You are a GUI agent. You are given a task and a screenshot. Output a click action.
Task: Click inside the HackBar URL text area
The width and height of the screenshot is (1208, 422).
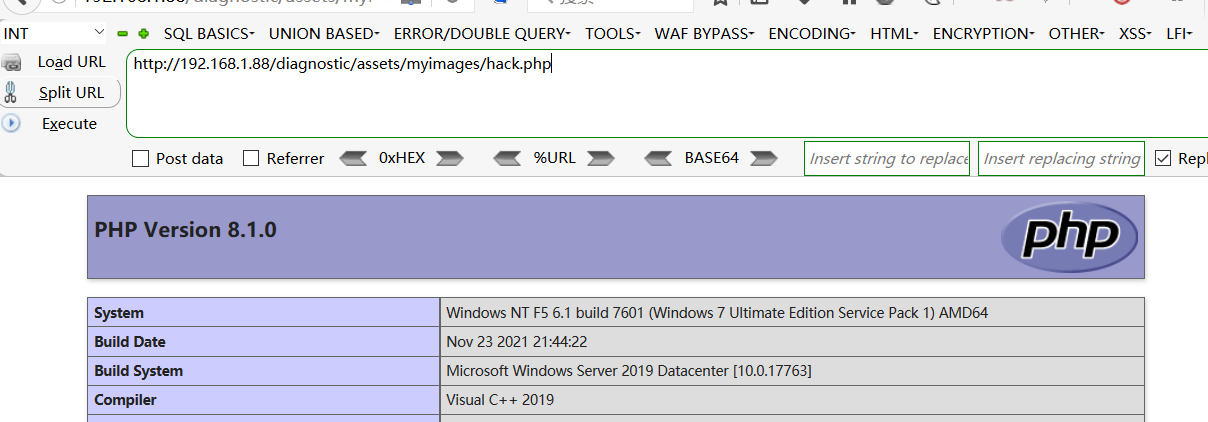[x=667, y=93]
